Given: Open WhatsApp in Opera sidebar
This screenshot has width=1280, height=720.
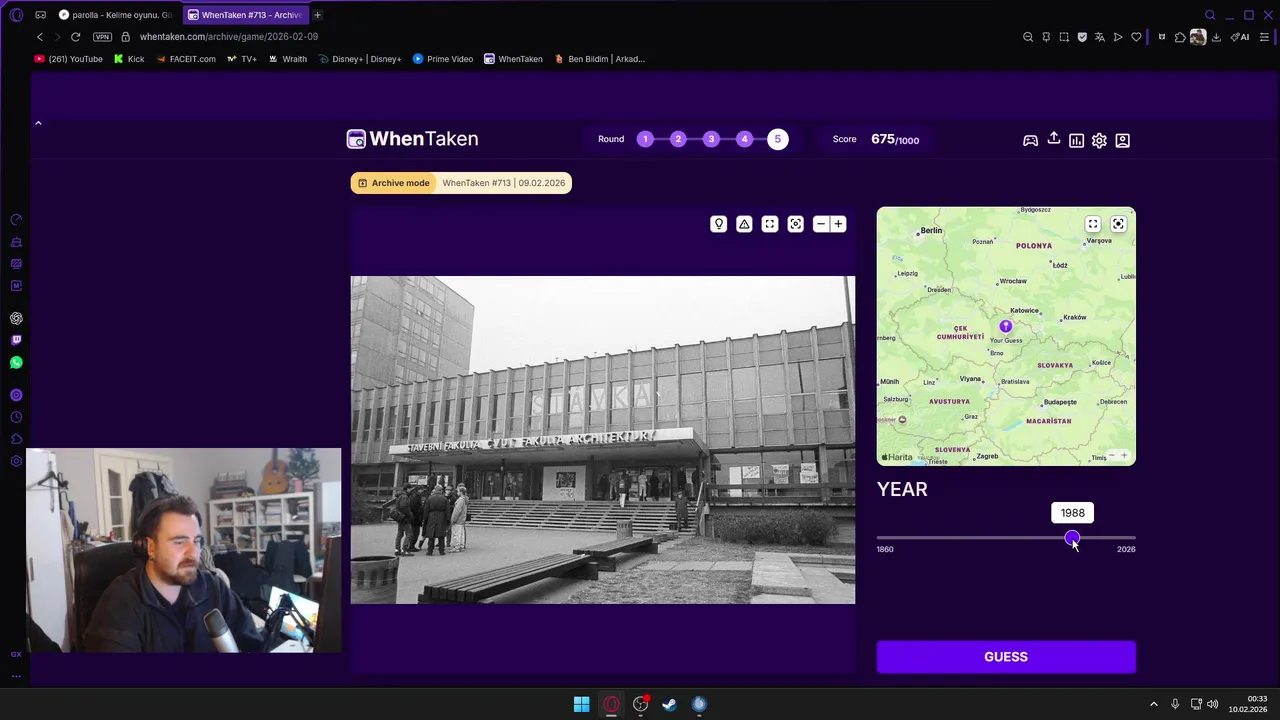Looking at the screenshot, I should pos(16,362).
